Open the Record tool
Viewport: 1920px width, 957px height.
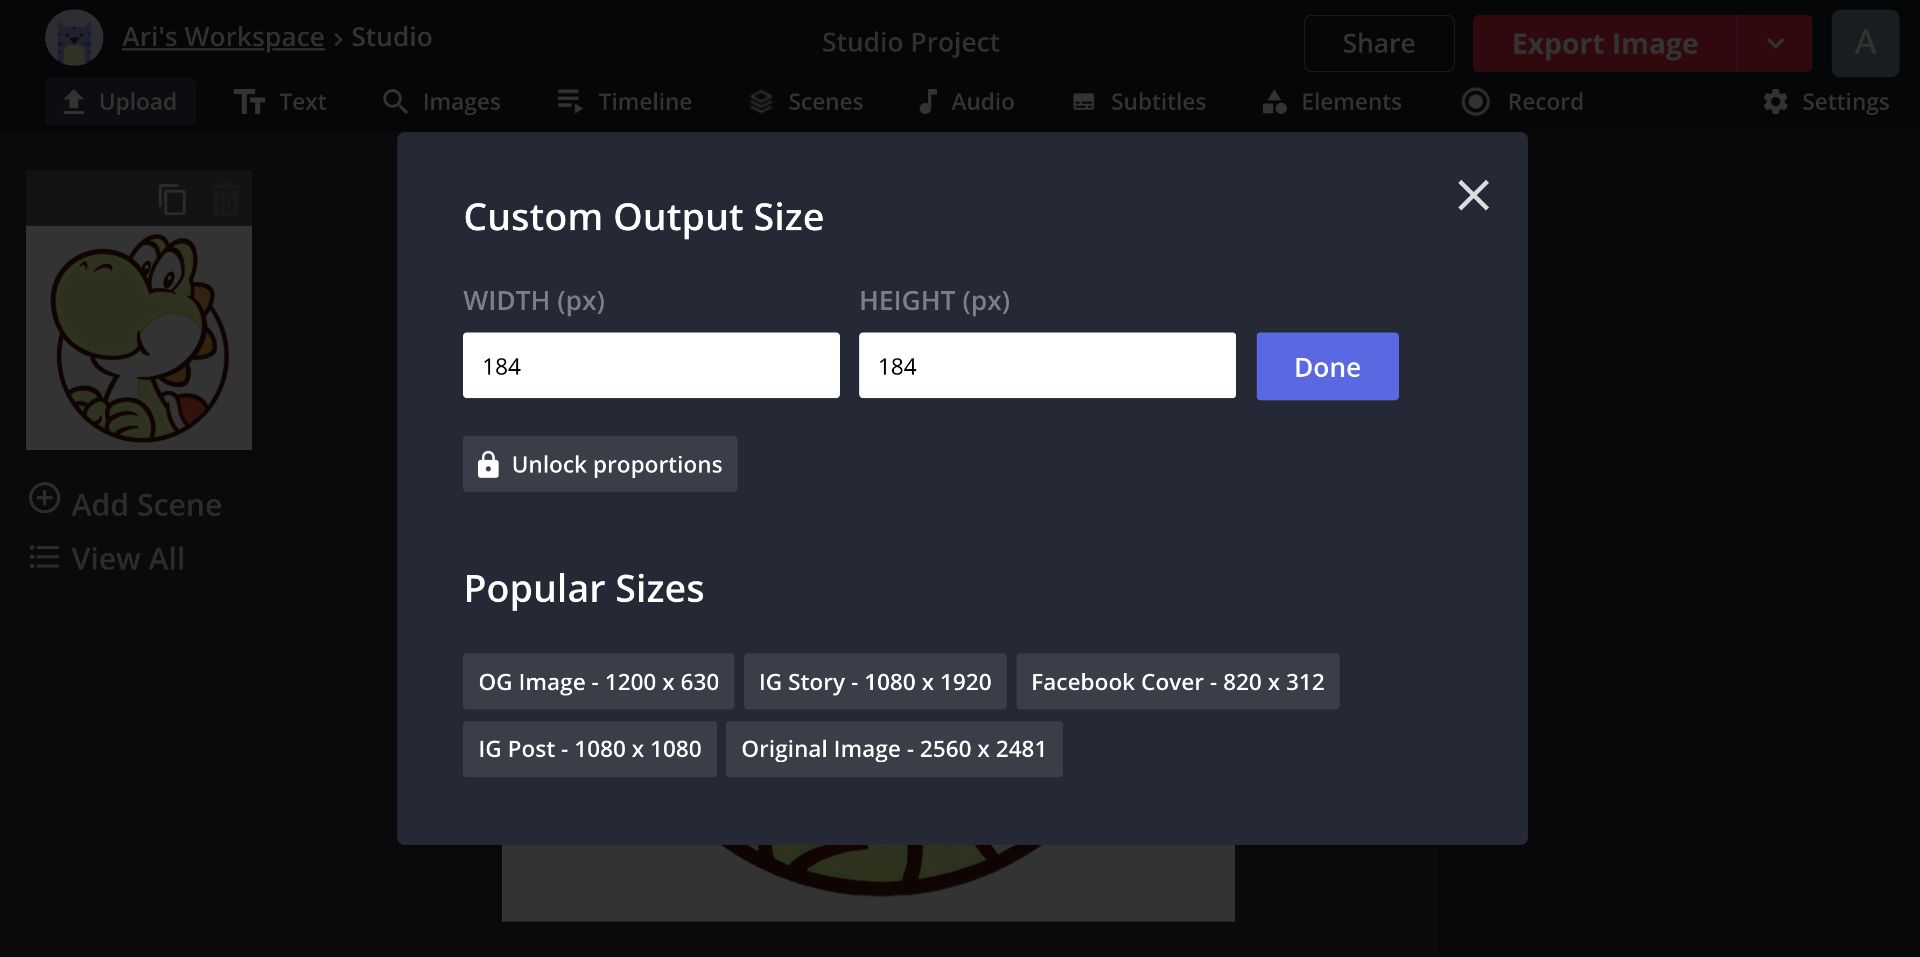pos(1522,102)
